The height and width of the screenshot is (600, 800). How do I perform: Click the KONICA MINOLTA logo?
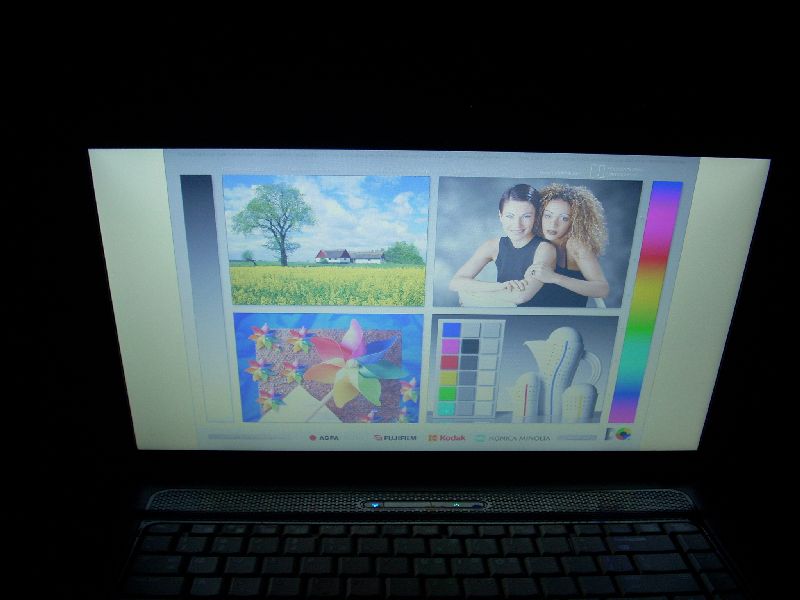click(513, 438)
